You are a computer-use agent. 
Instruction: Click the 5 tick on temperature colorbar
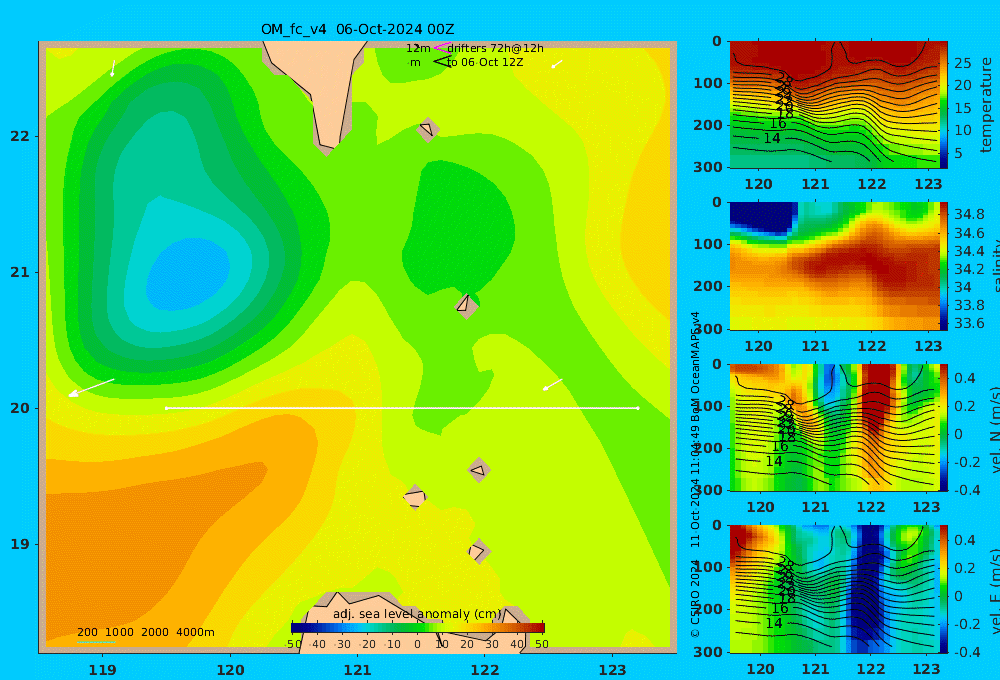(x=958, y=153)
